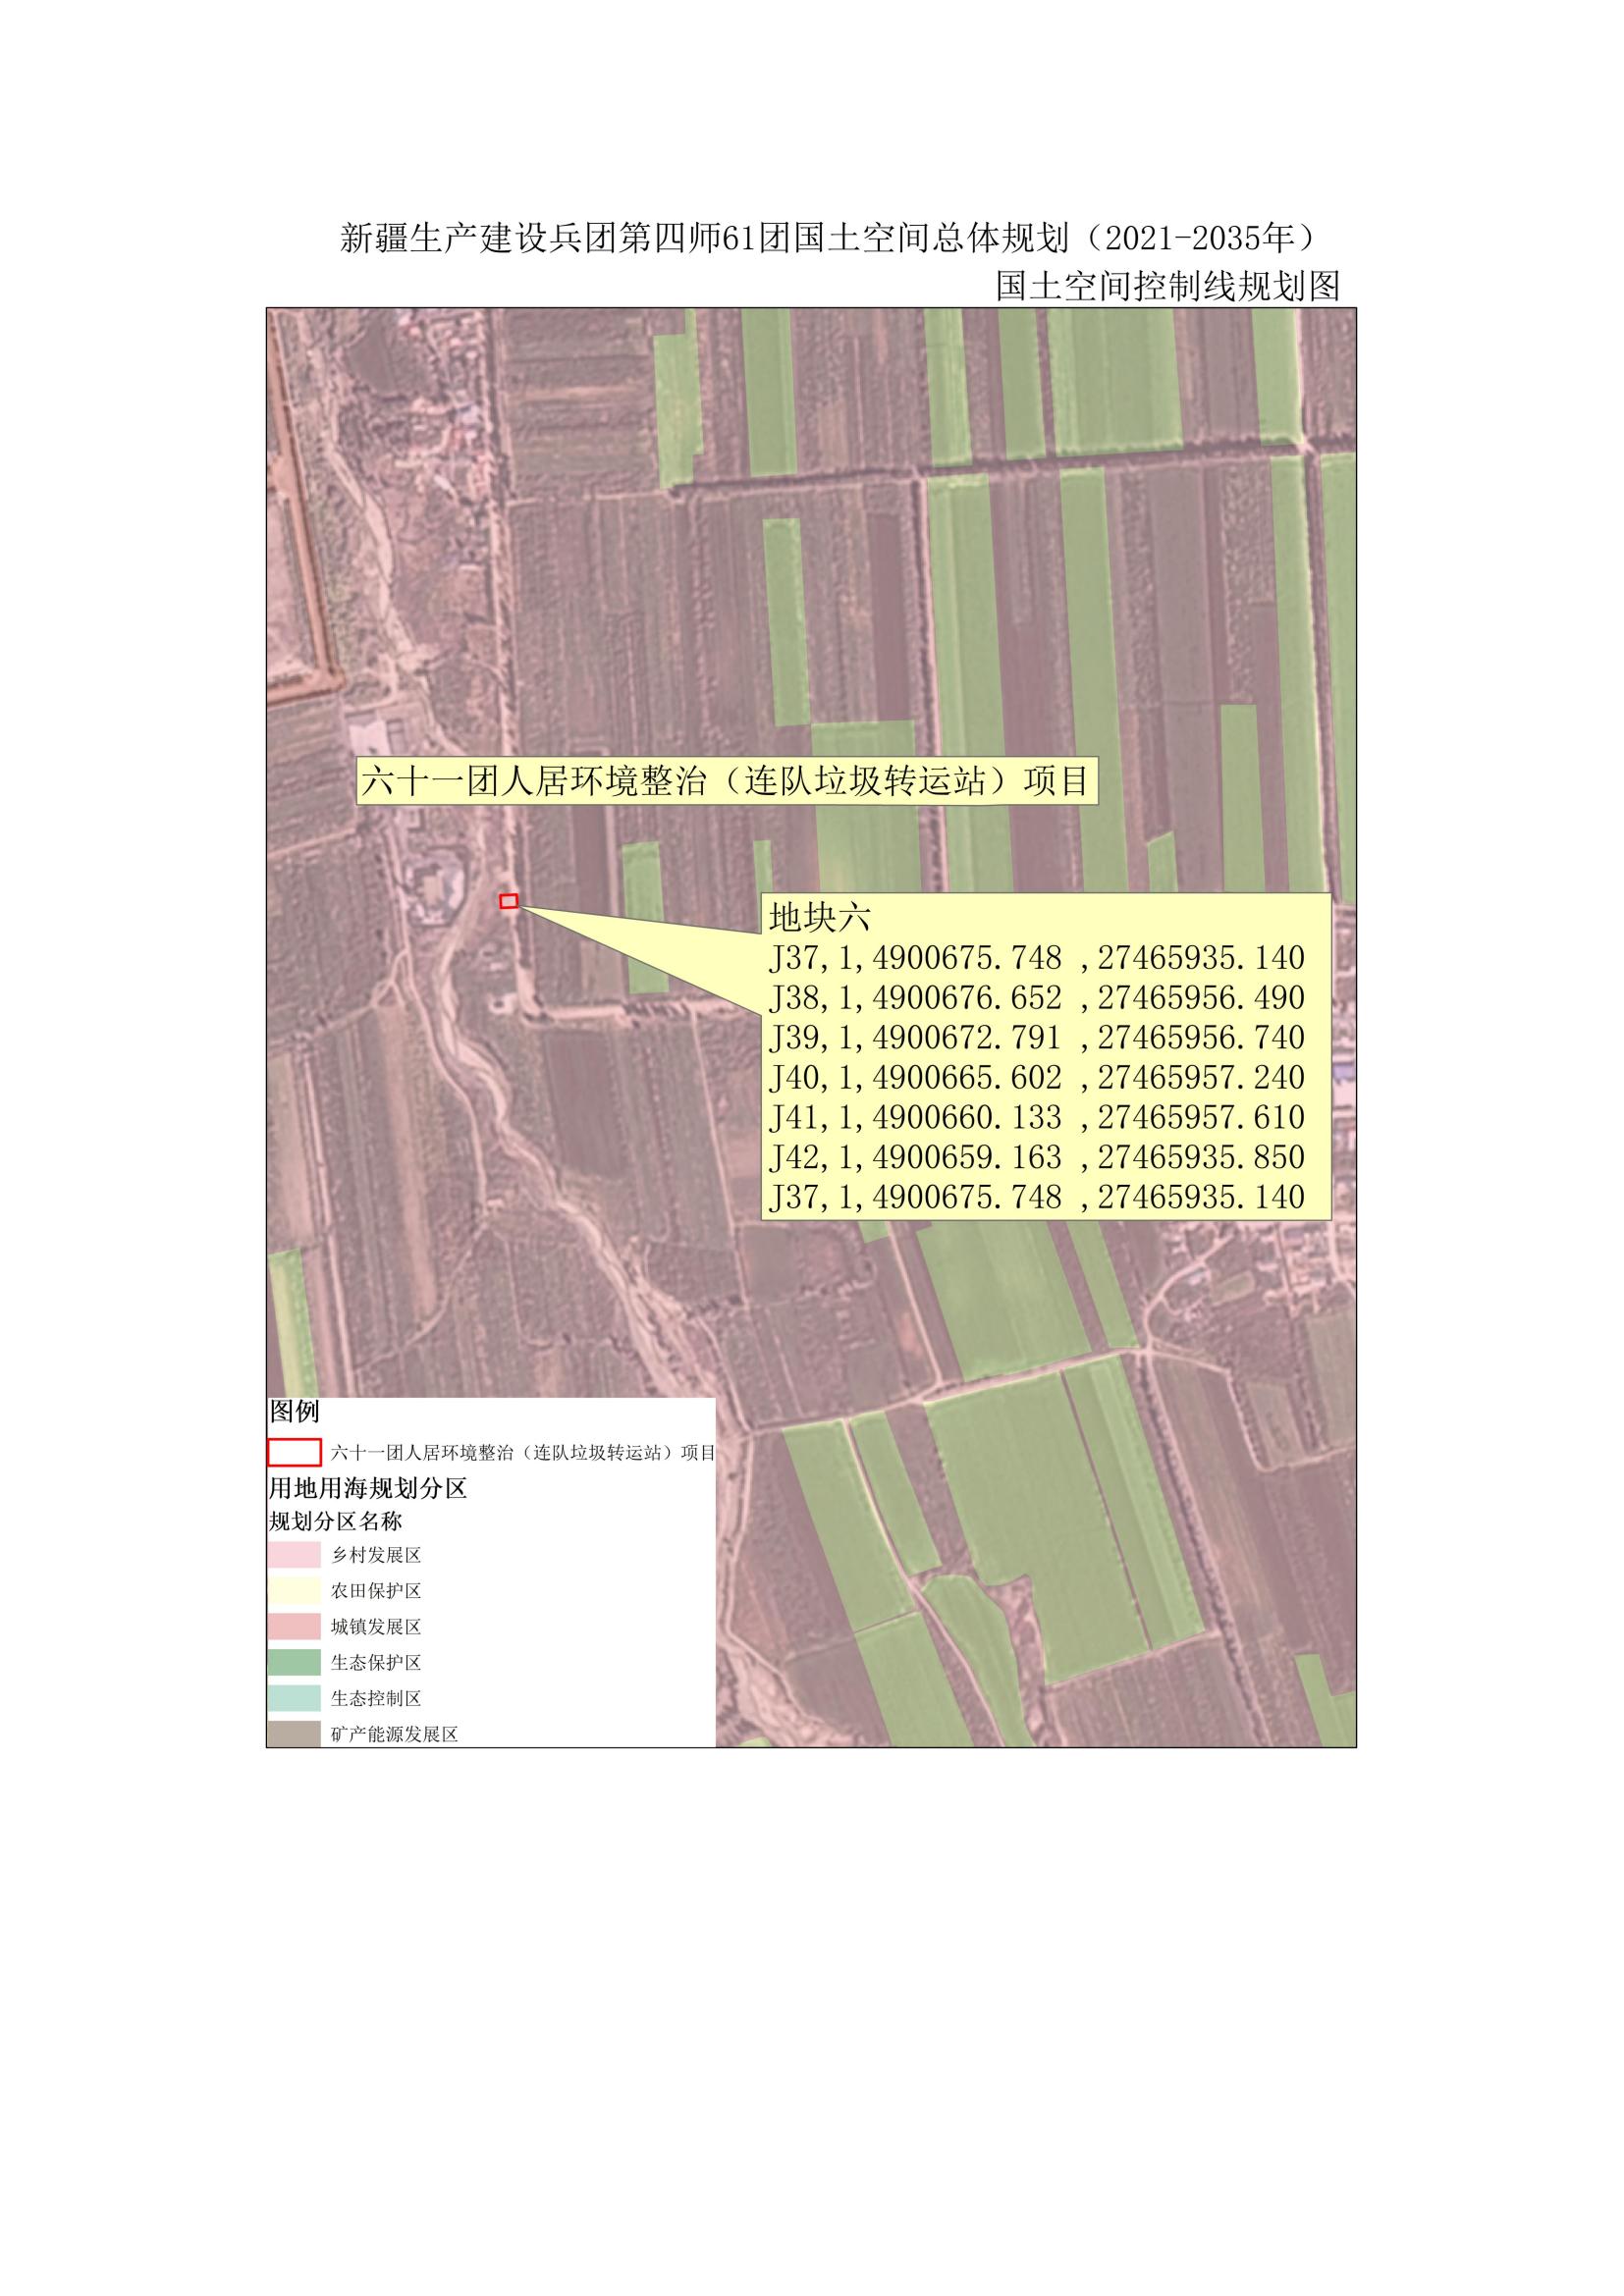Click the J39 coordinate row
1624x2296 pixels.
point(1036,1038)
